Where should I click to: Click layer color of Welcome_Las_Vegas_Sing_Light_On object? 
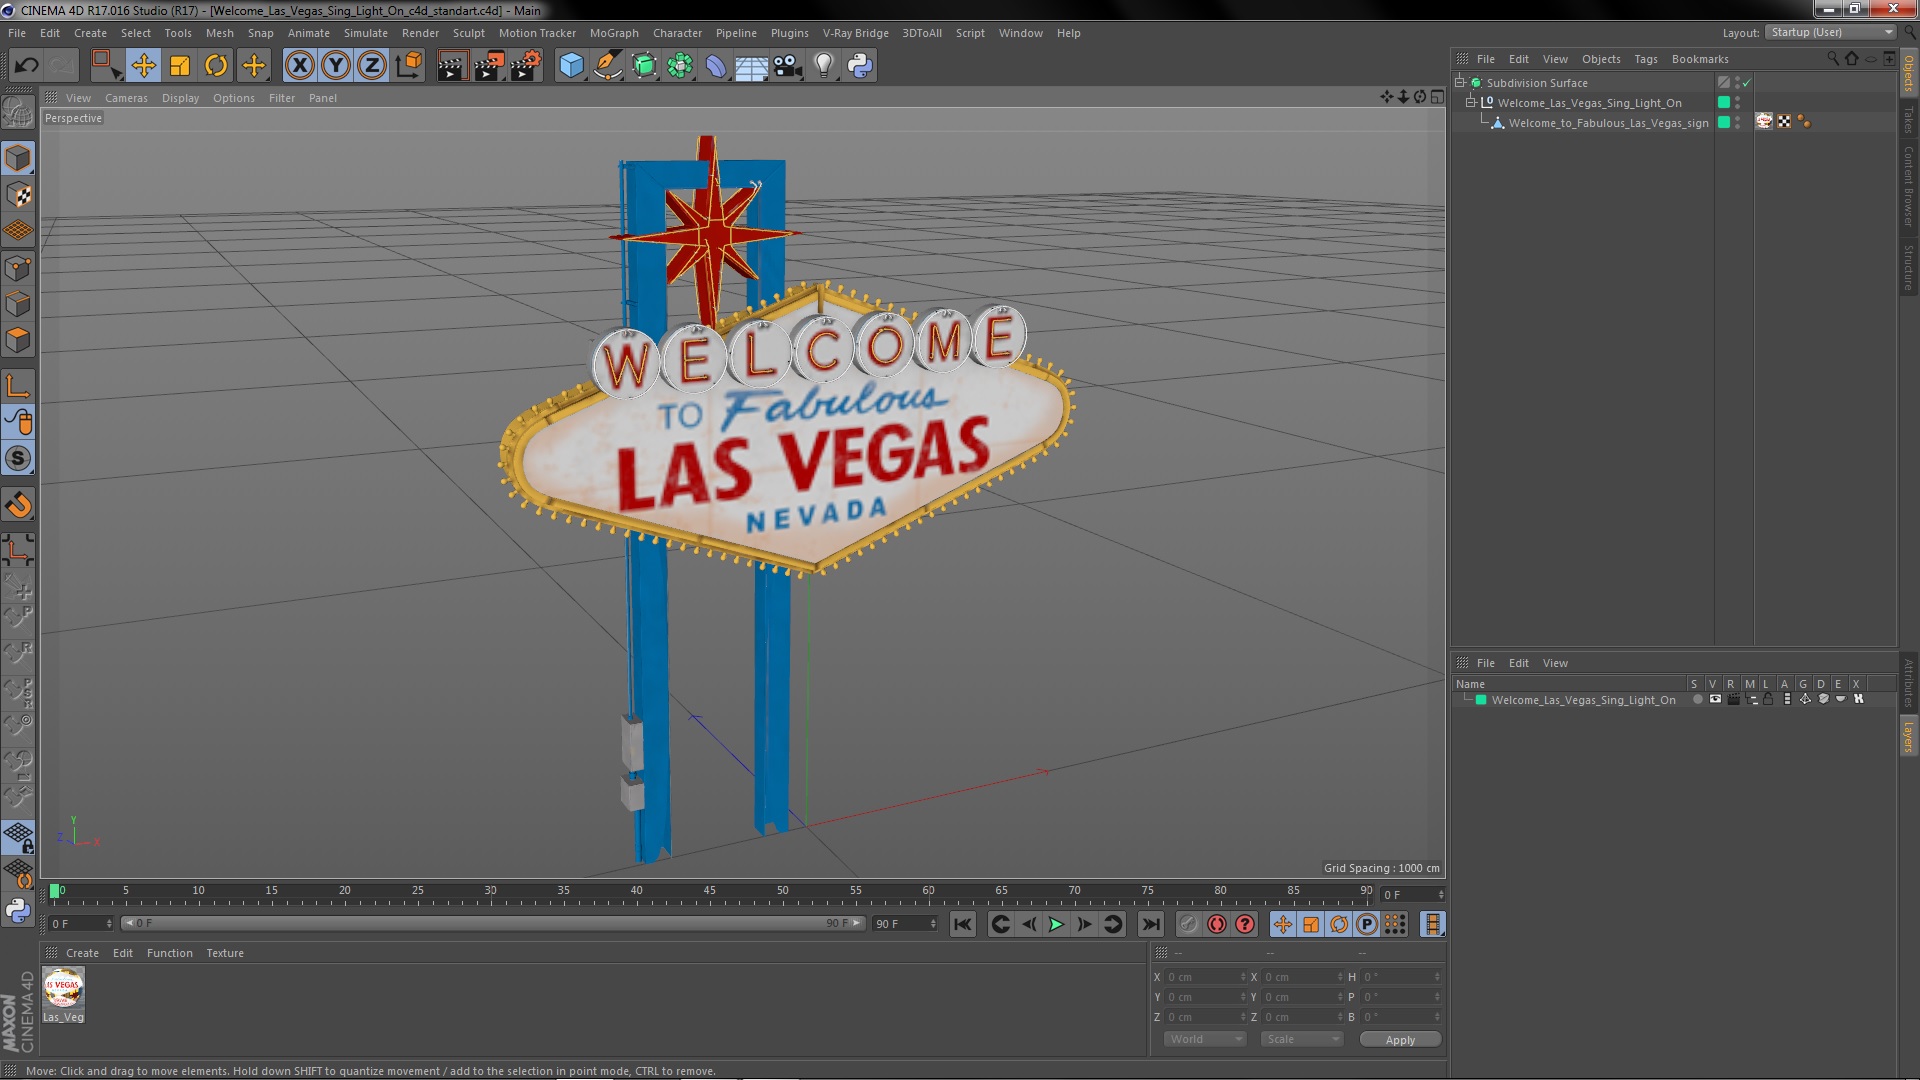tap(1723, 103)
